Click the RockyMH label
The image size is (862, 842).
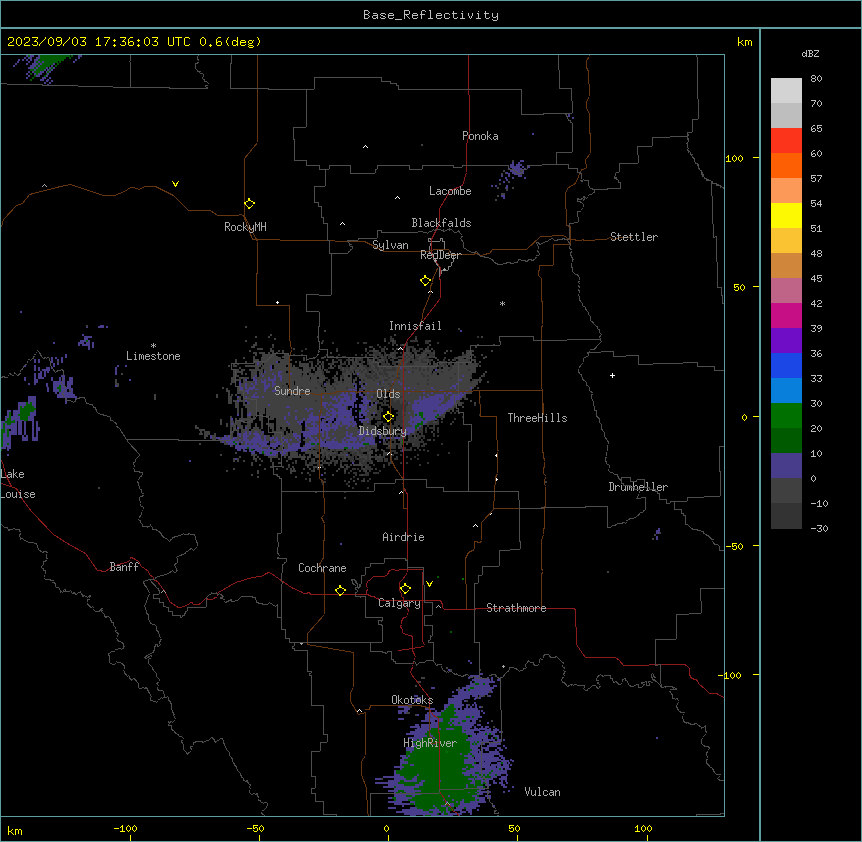245,227
